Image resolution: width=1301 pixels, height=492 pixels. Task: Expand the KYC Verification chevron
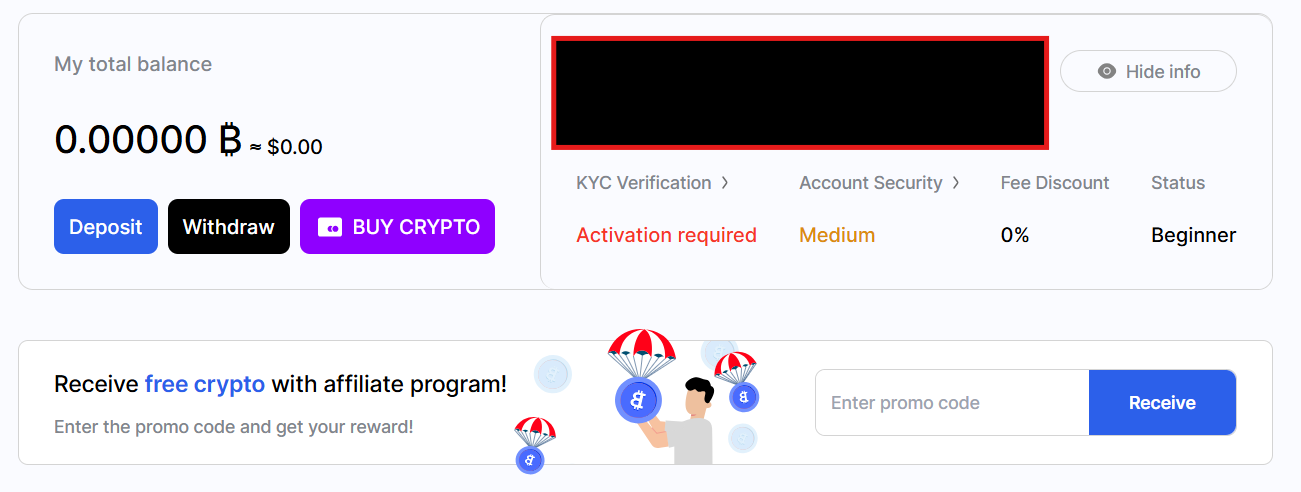point(725,183)
